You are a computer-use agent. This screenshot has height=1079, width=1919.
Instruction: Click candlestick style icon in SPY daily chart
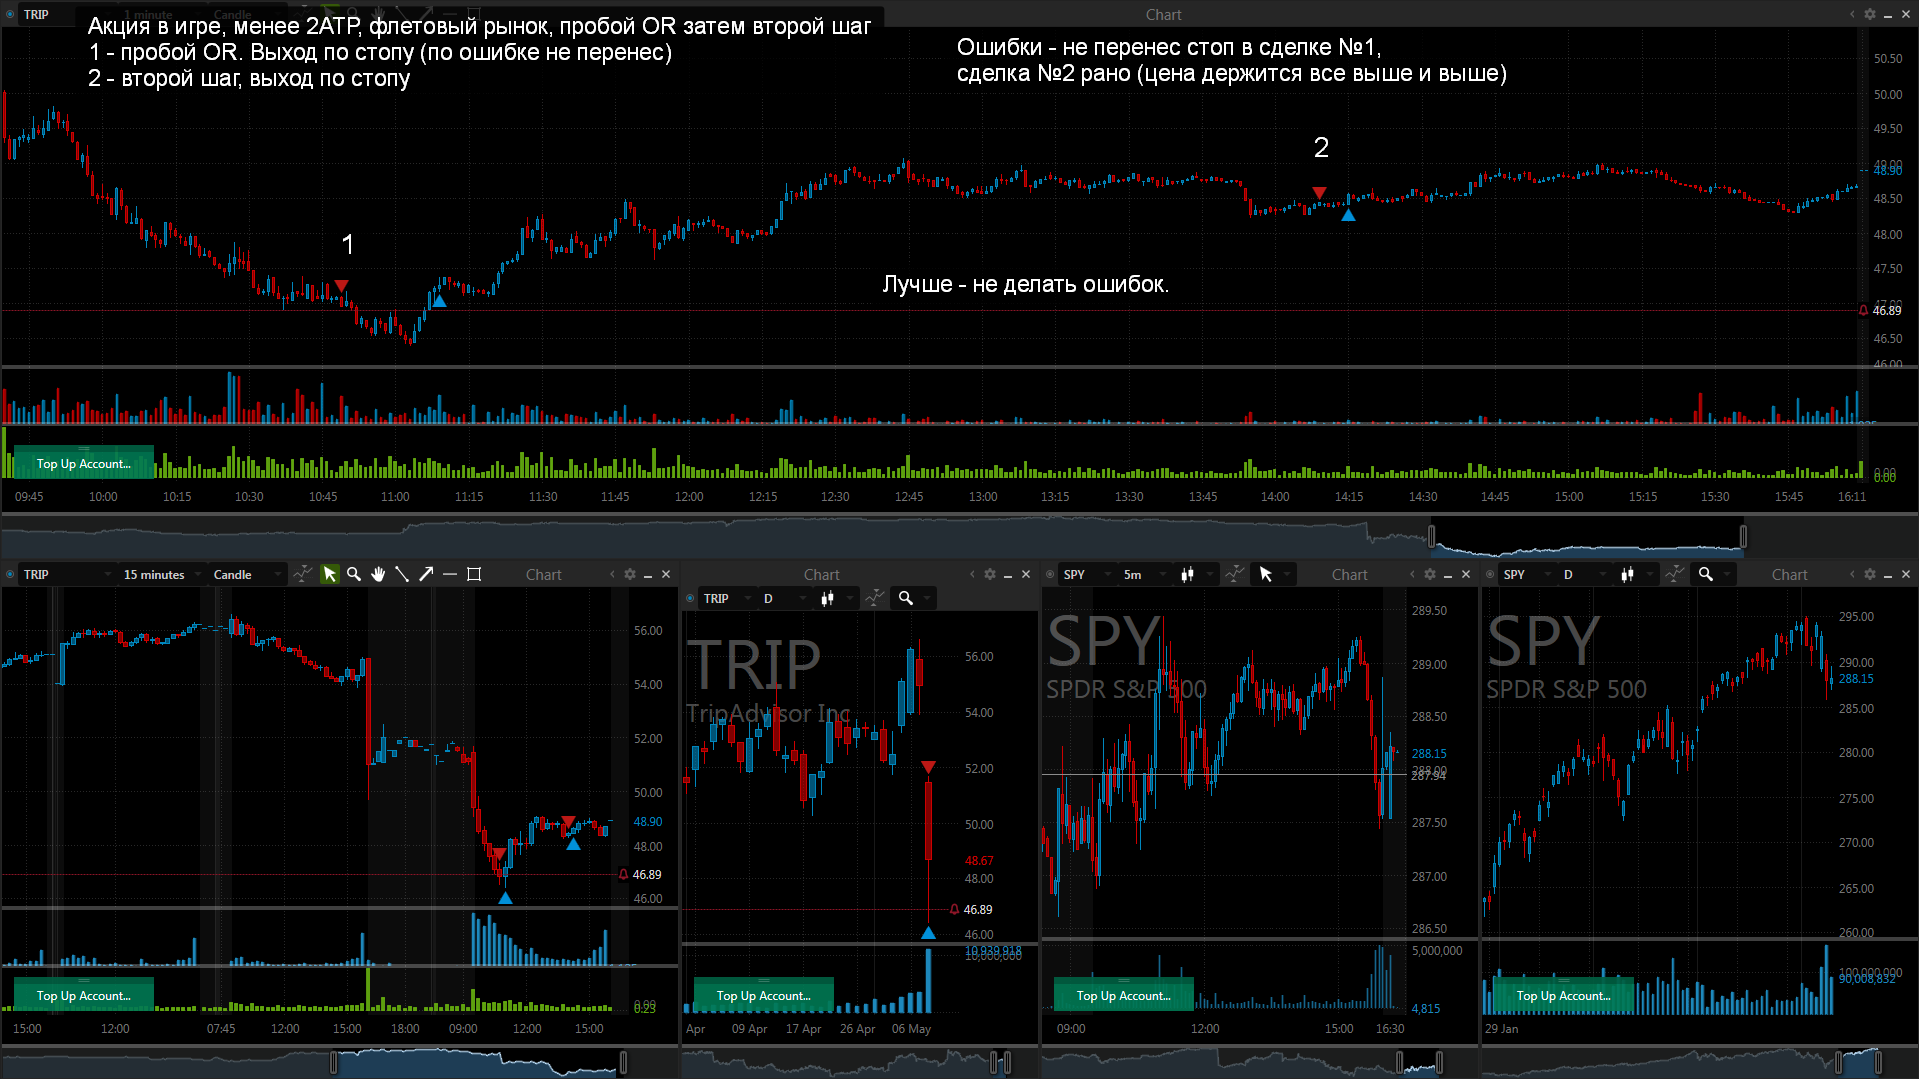[1627, 574]
